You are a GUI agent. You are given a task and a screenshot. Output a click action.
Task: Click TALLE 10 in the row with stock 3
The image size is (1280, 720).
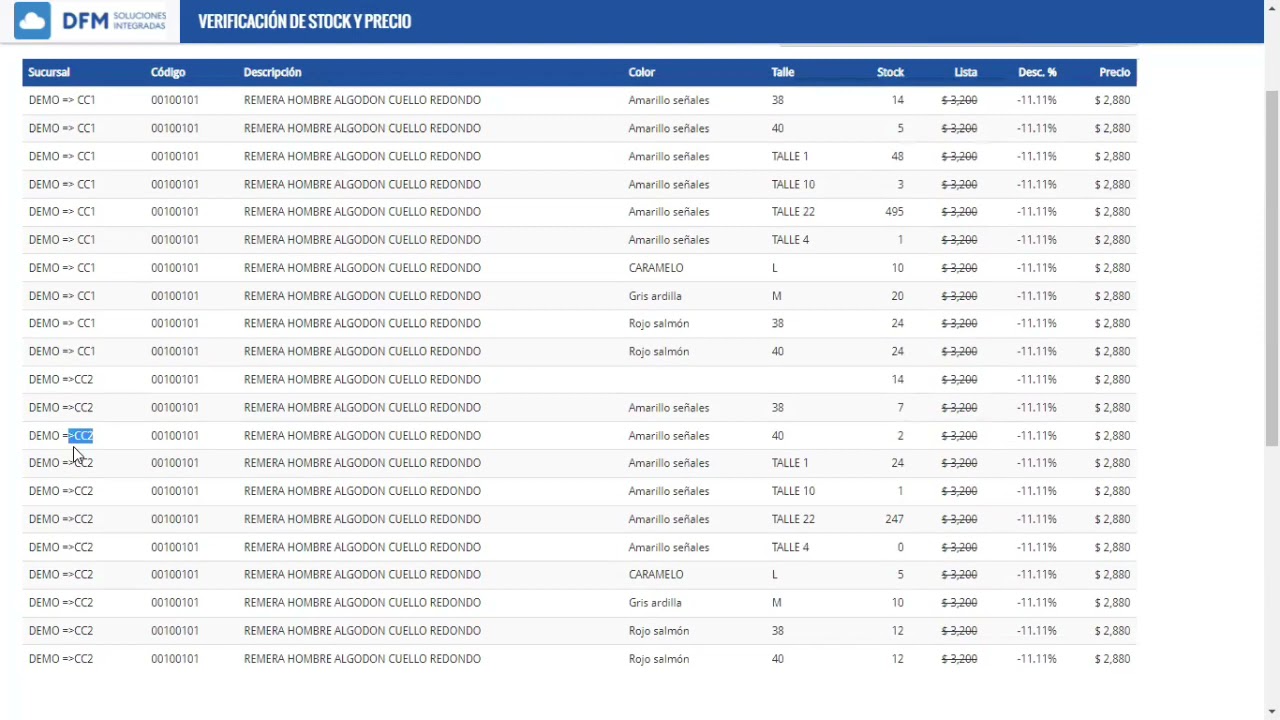point(793,184)
